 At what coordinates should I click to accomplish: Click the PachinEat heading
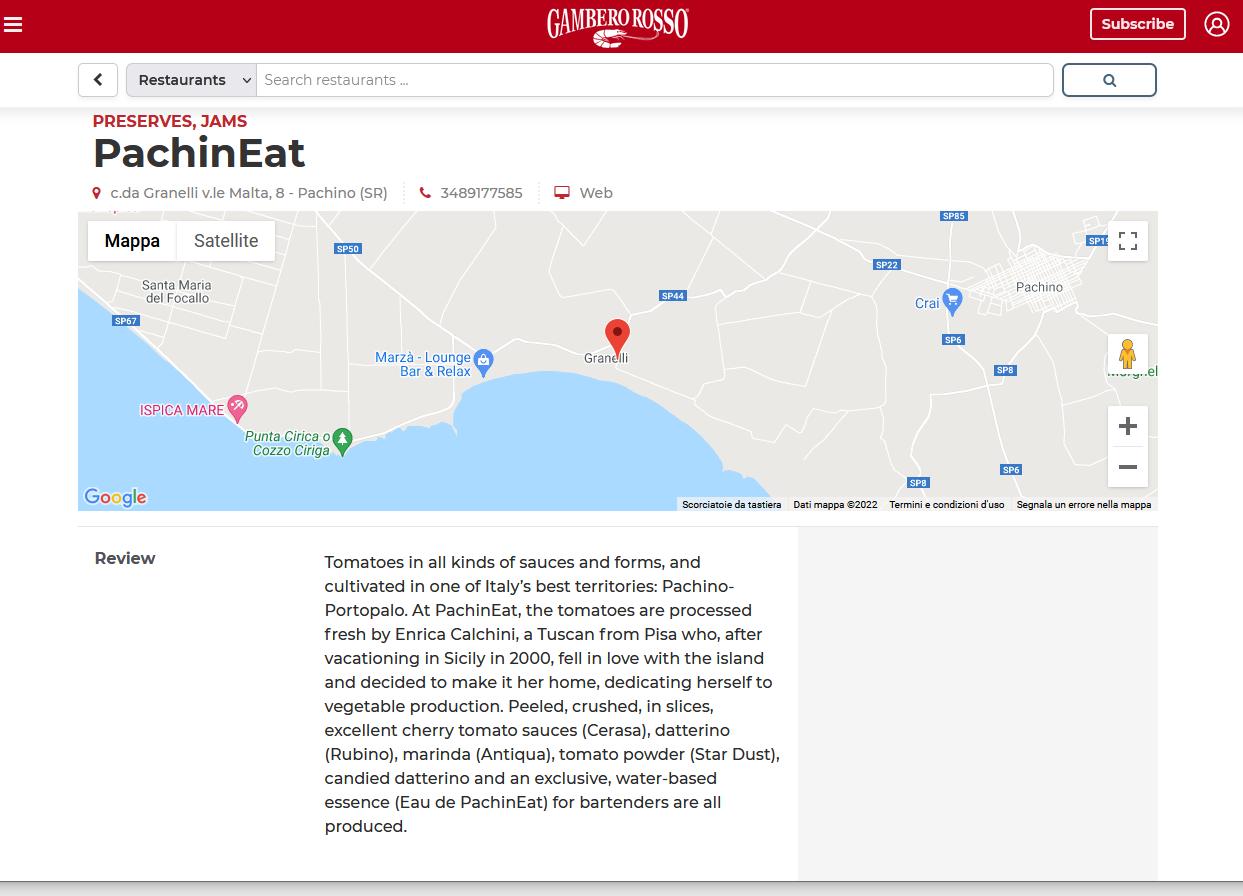[x=199, y=153]
